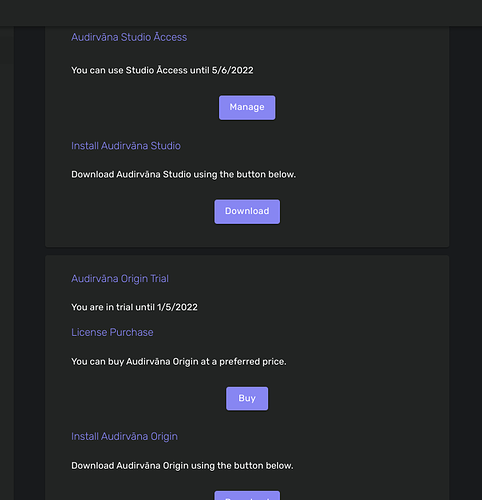This screenshot has width=482, height=500.
Task: Click the Install Audirvāna Studio heading
Action: 126,146
